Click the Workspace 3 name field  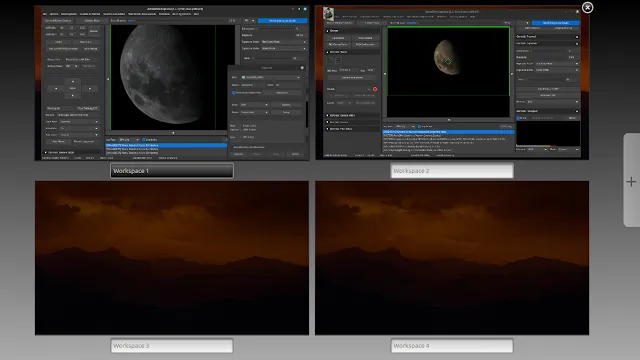point(172,346)
